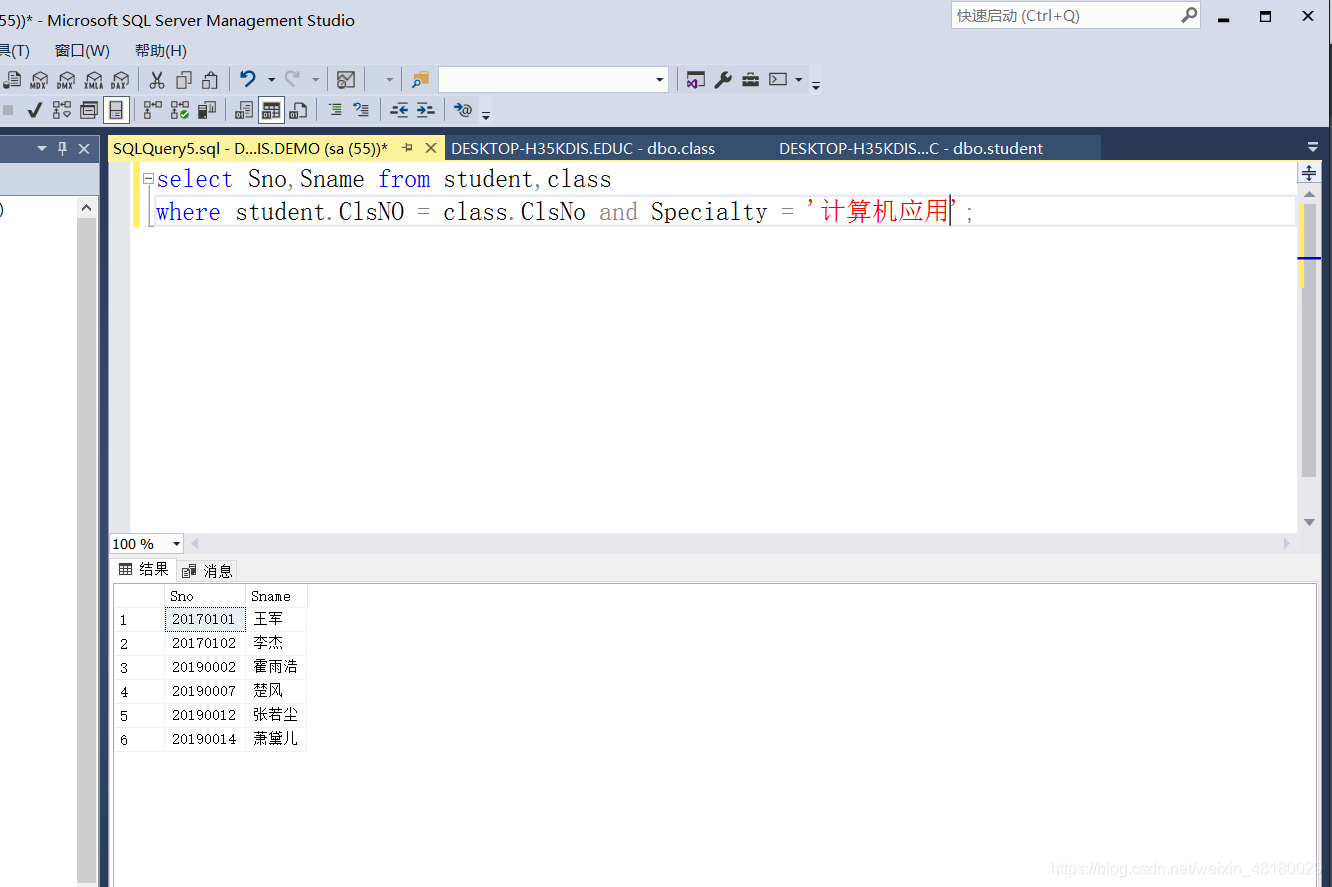Open the 窗口(W) menu
The width and height of the screenshot is (1332, 887).
pos(82,51)
